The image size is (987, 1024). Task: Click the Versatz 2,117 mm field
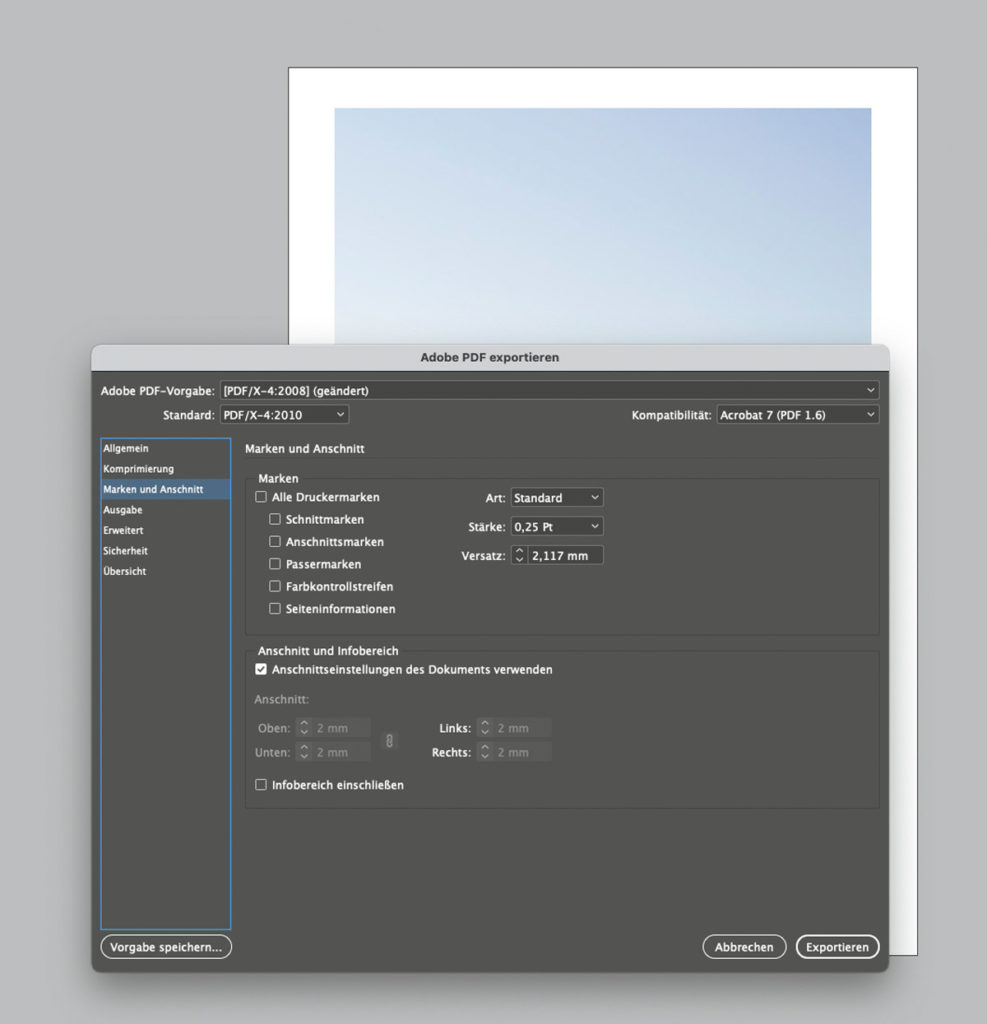(565, 556)
